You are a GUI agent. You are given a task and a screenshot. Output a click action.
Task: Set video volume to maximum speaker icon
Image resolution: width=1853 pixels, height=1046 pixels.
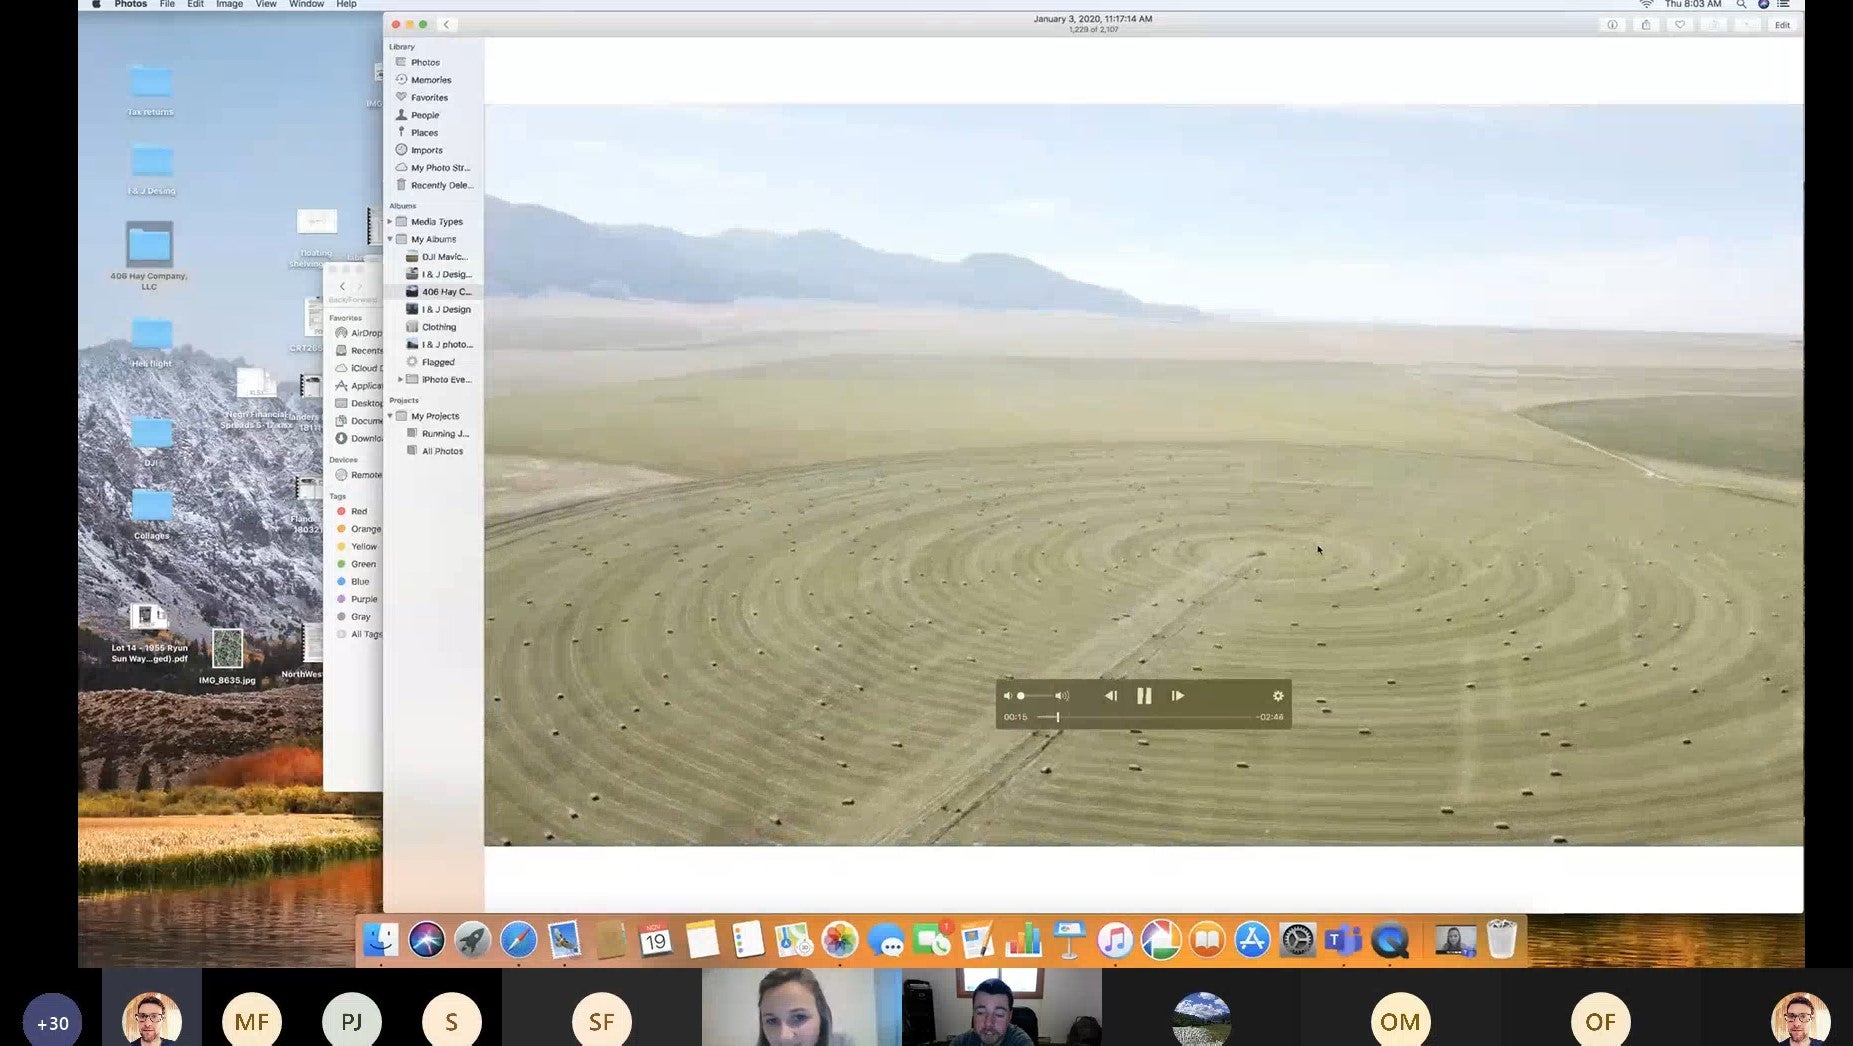(x=1062, y=696)
